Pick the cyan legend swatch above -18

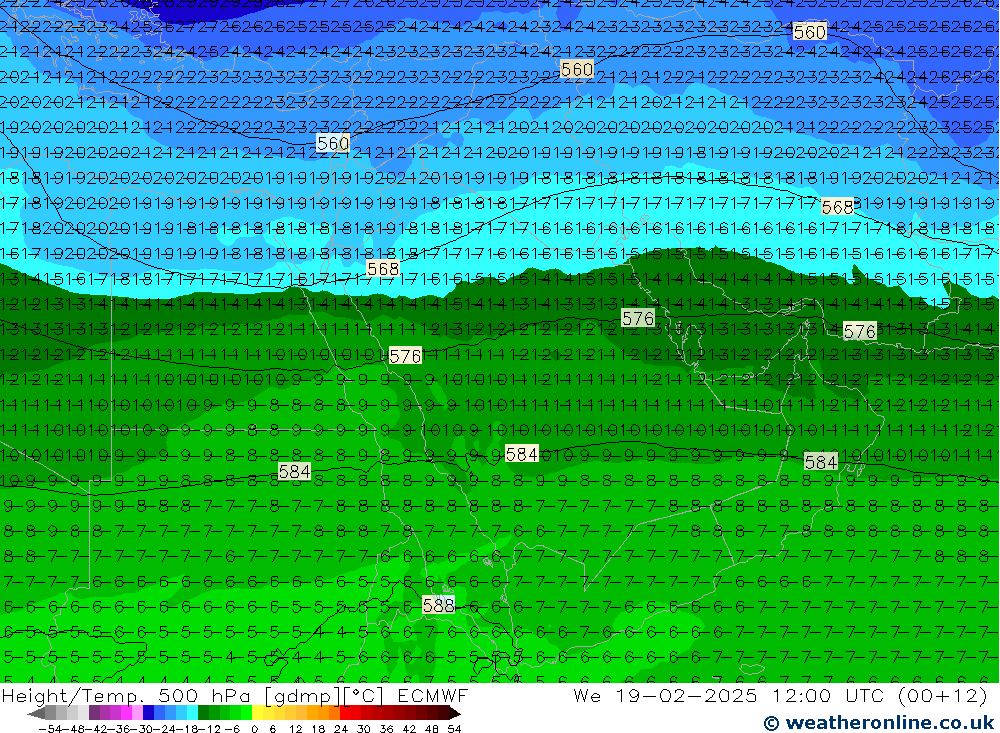(x=192, y=713)
